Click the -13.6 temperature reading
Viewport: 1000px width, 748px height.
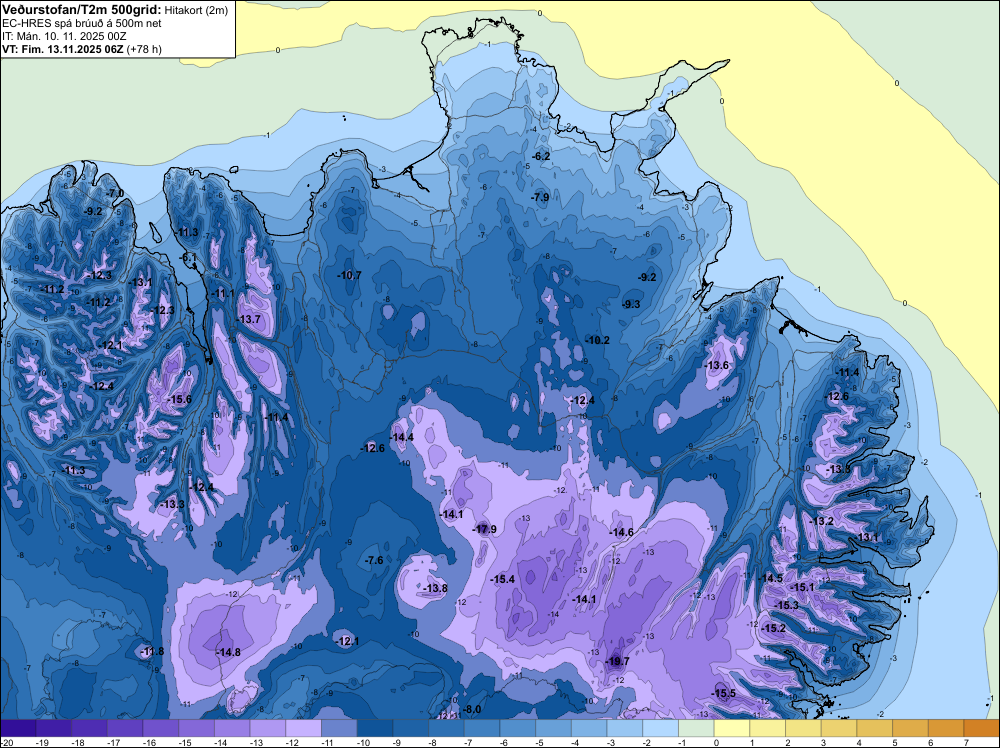pyautogui.click(x=717, y=365)
